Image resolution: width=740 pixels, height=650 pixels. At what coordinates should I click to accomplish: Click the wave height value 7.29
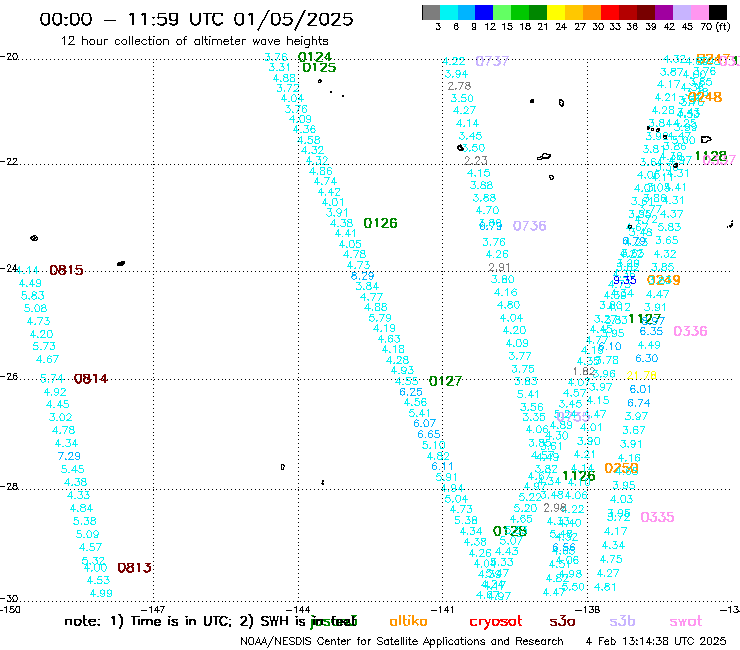[69, 456]
